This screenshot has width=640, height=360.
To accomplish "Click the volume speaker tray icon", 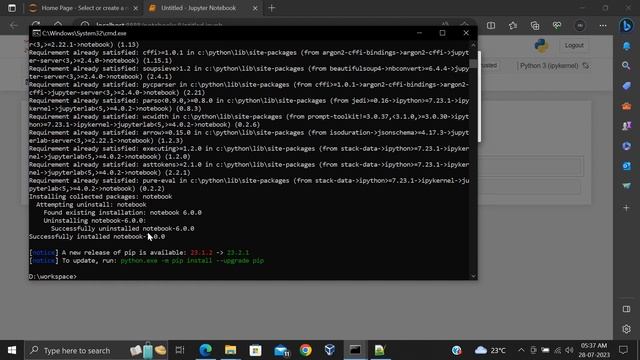I will (x=569, y=350).
